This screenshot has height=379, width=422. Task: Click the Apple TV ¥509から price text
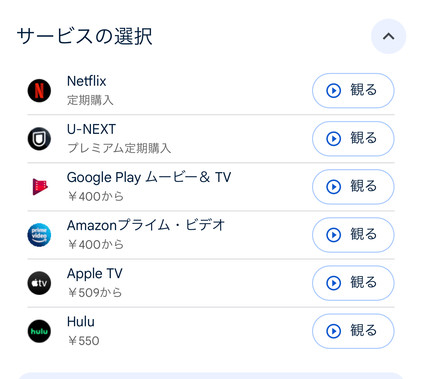[x=95, y=293]
